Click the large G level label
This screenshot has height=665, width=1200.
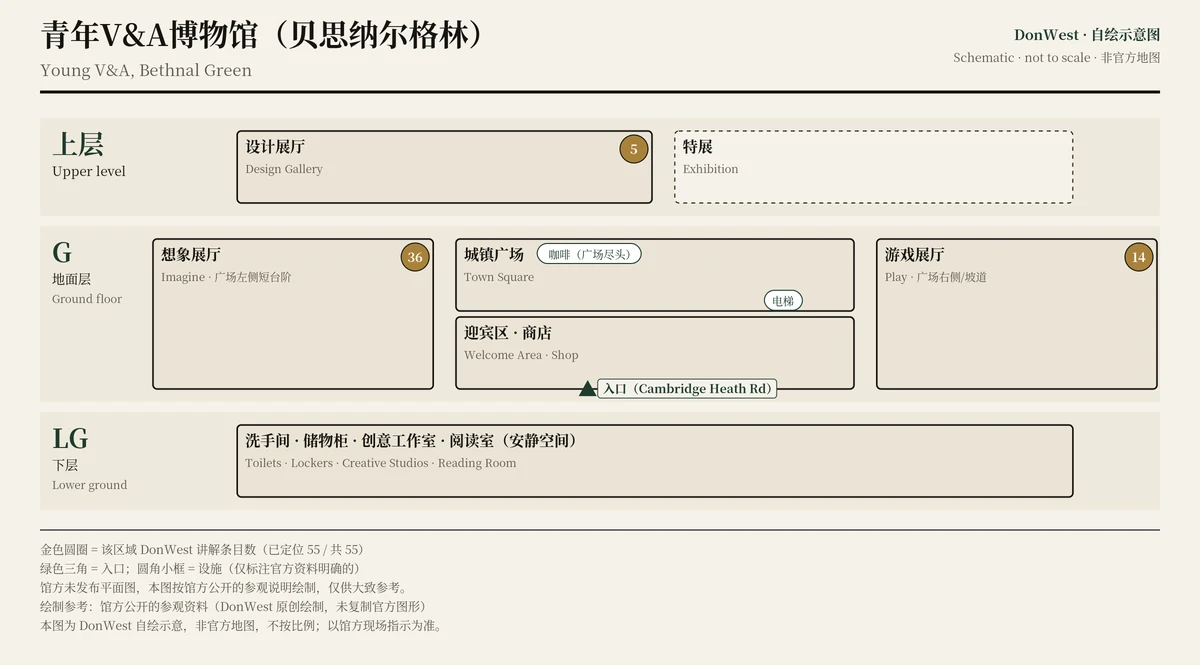[62, 253]
